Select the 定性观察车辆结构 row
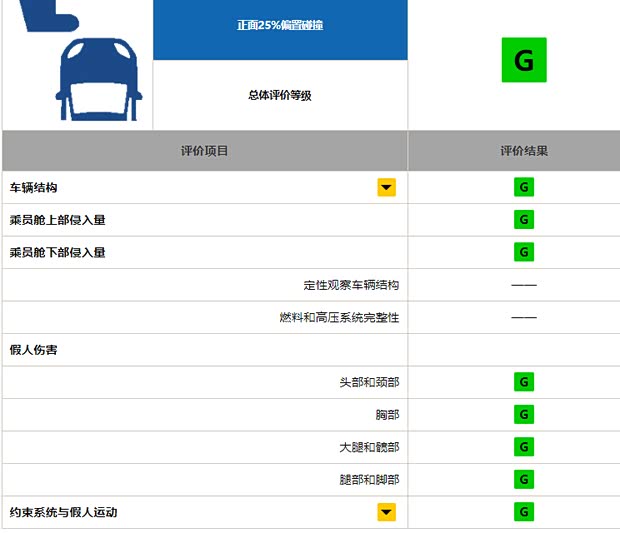The height and width of the screenshot is (533, 620). tap(351, 285)
